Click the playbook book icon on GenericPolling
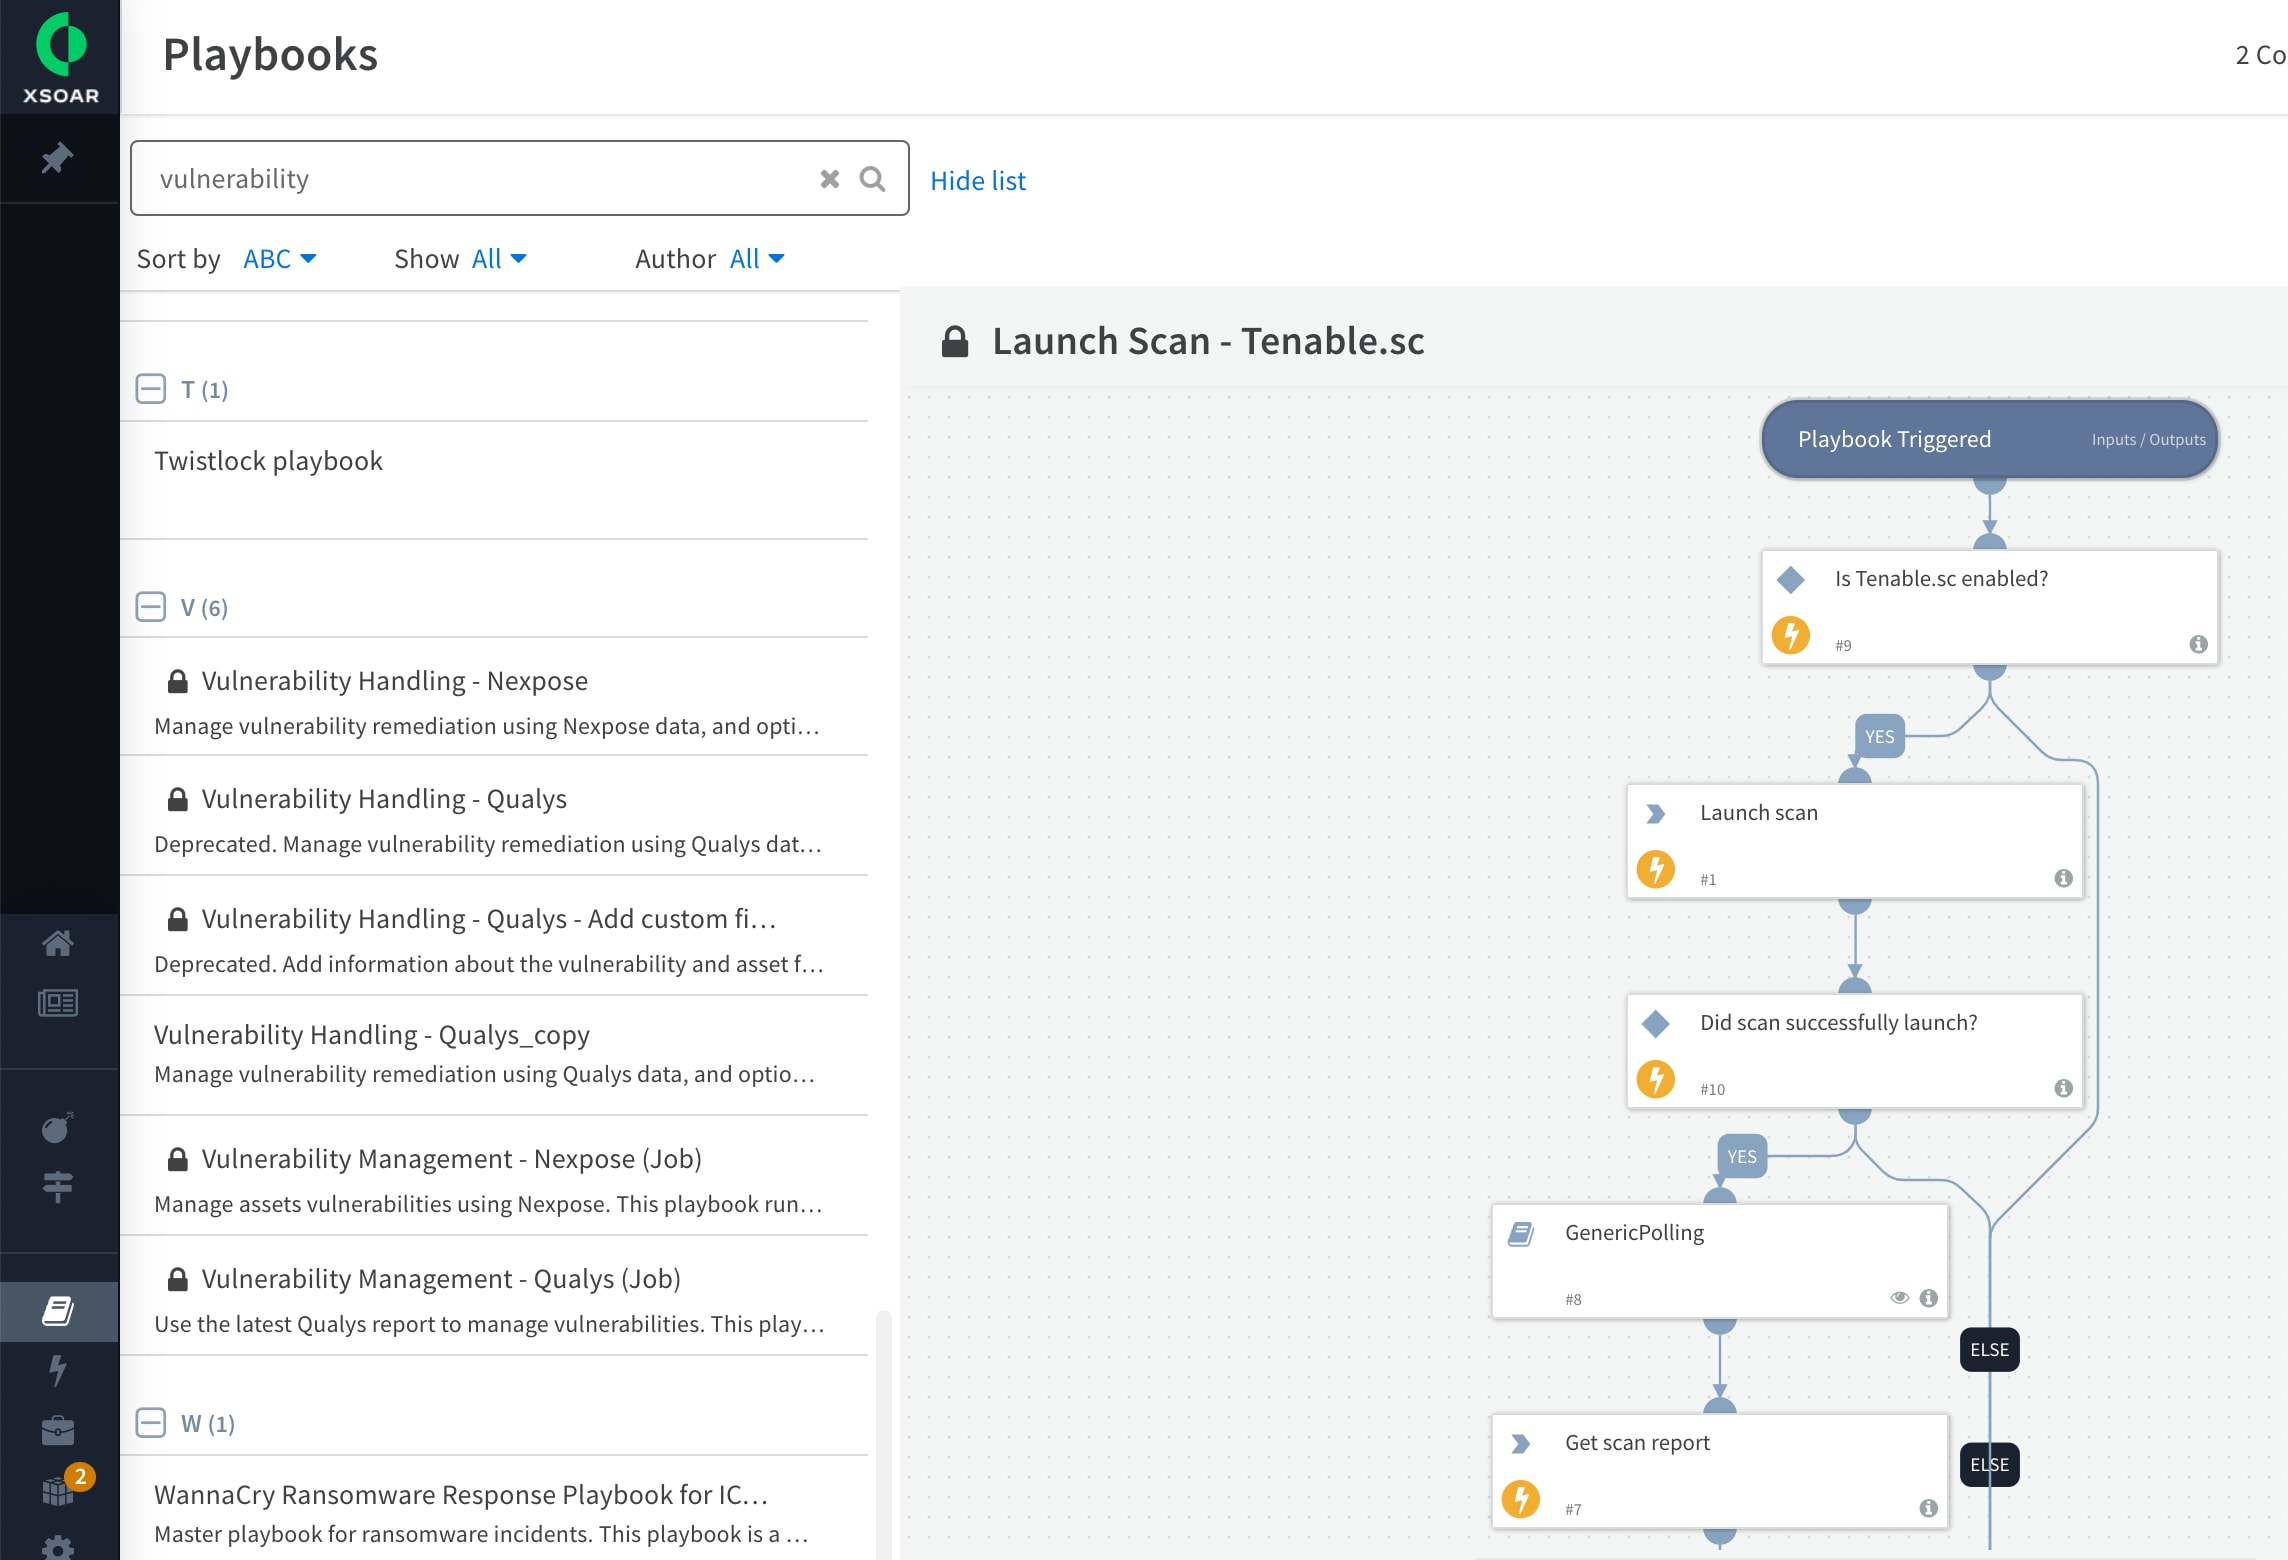The width and height of the screenshot is (2288, 1560). click(x=1521, y=1234)
